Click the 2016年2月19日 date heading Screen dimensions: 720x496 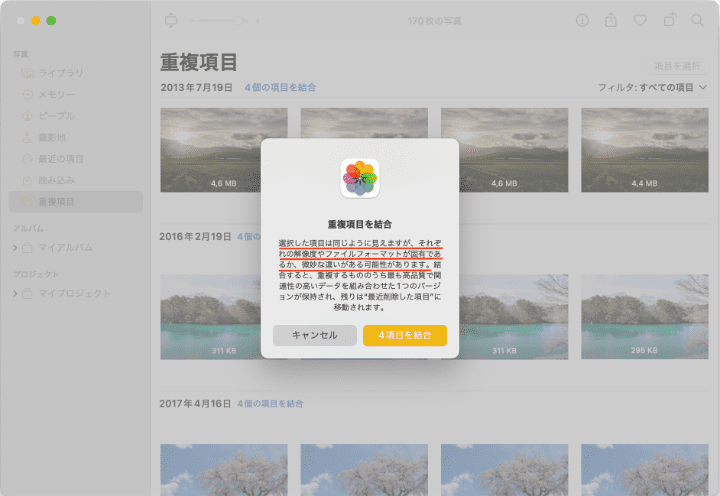(x=195, y=237)
